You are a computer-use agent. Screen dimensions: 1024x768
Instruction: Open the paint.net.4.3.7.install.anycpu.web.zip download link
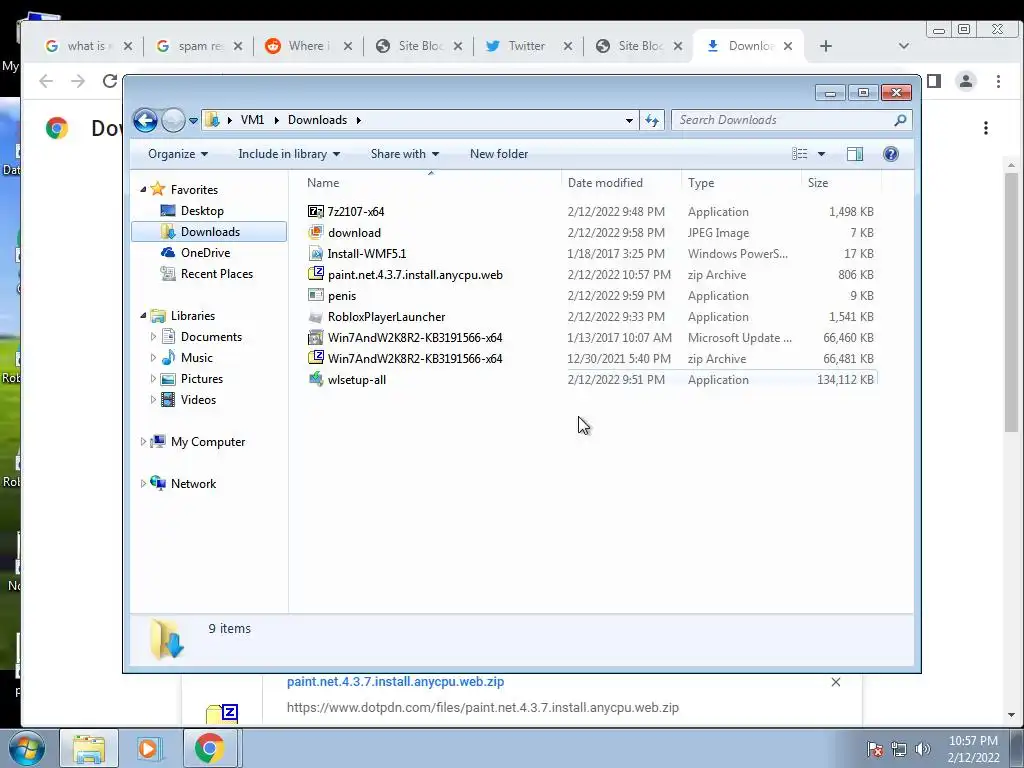[395, 682]
